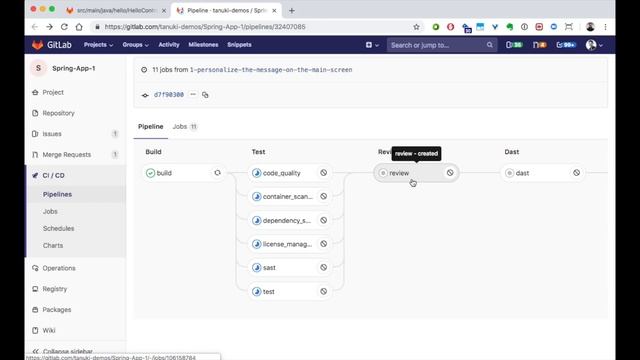
Task: Open Milestones in top navigation
Action: (203, 45)
